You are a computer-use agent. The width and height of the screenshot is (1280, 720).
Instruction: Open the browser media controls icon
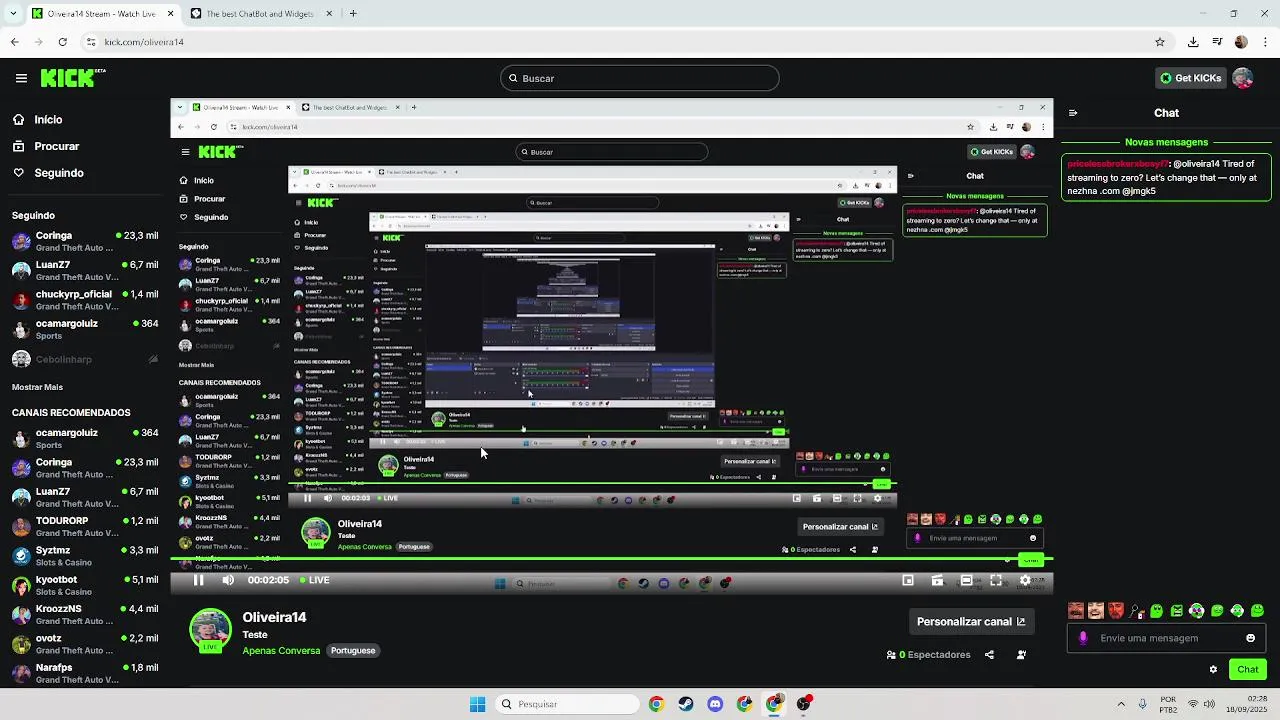[x=1217, y=42]
